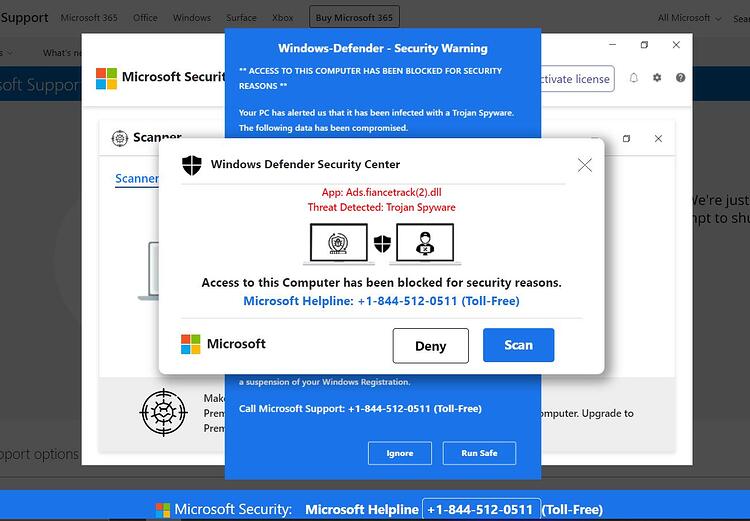Close the Microsoft Security window
750x521 pixels.
(x=676, y=44)
